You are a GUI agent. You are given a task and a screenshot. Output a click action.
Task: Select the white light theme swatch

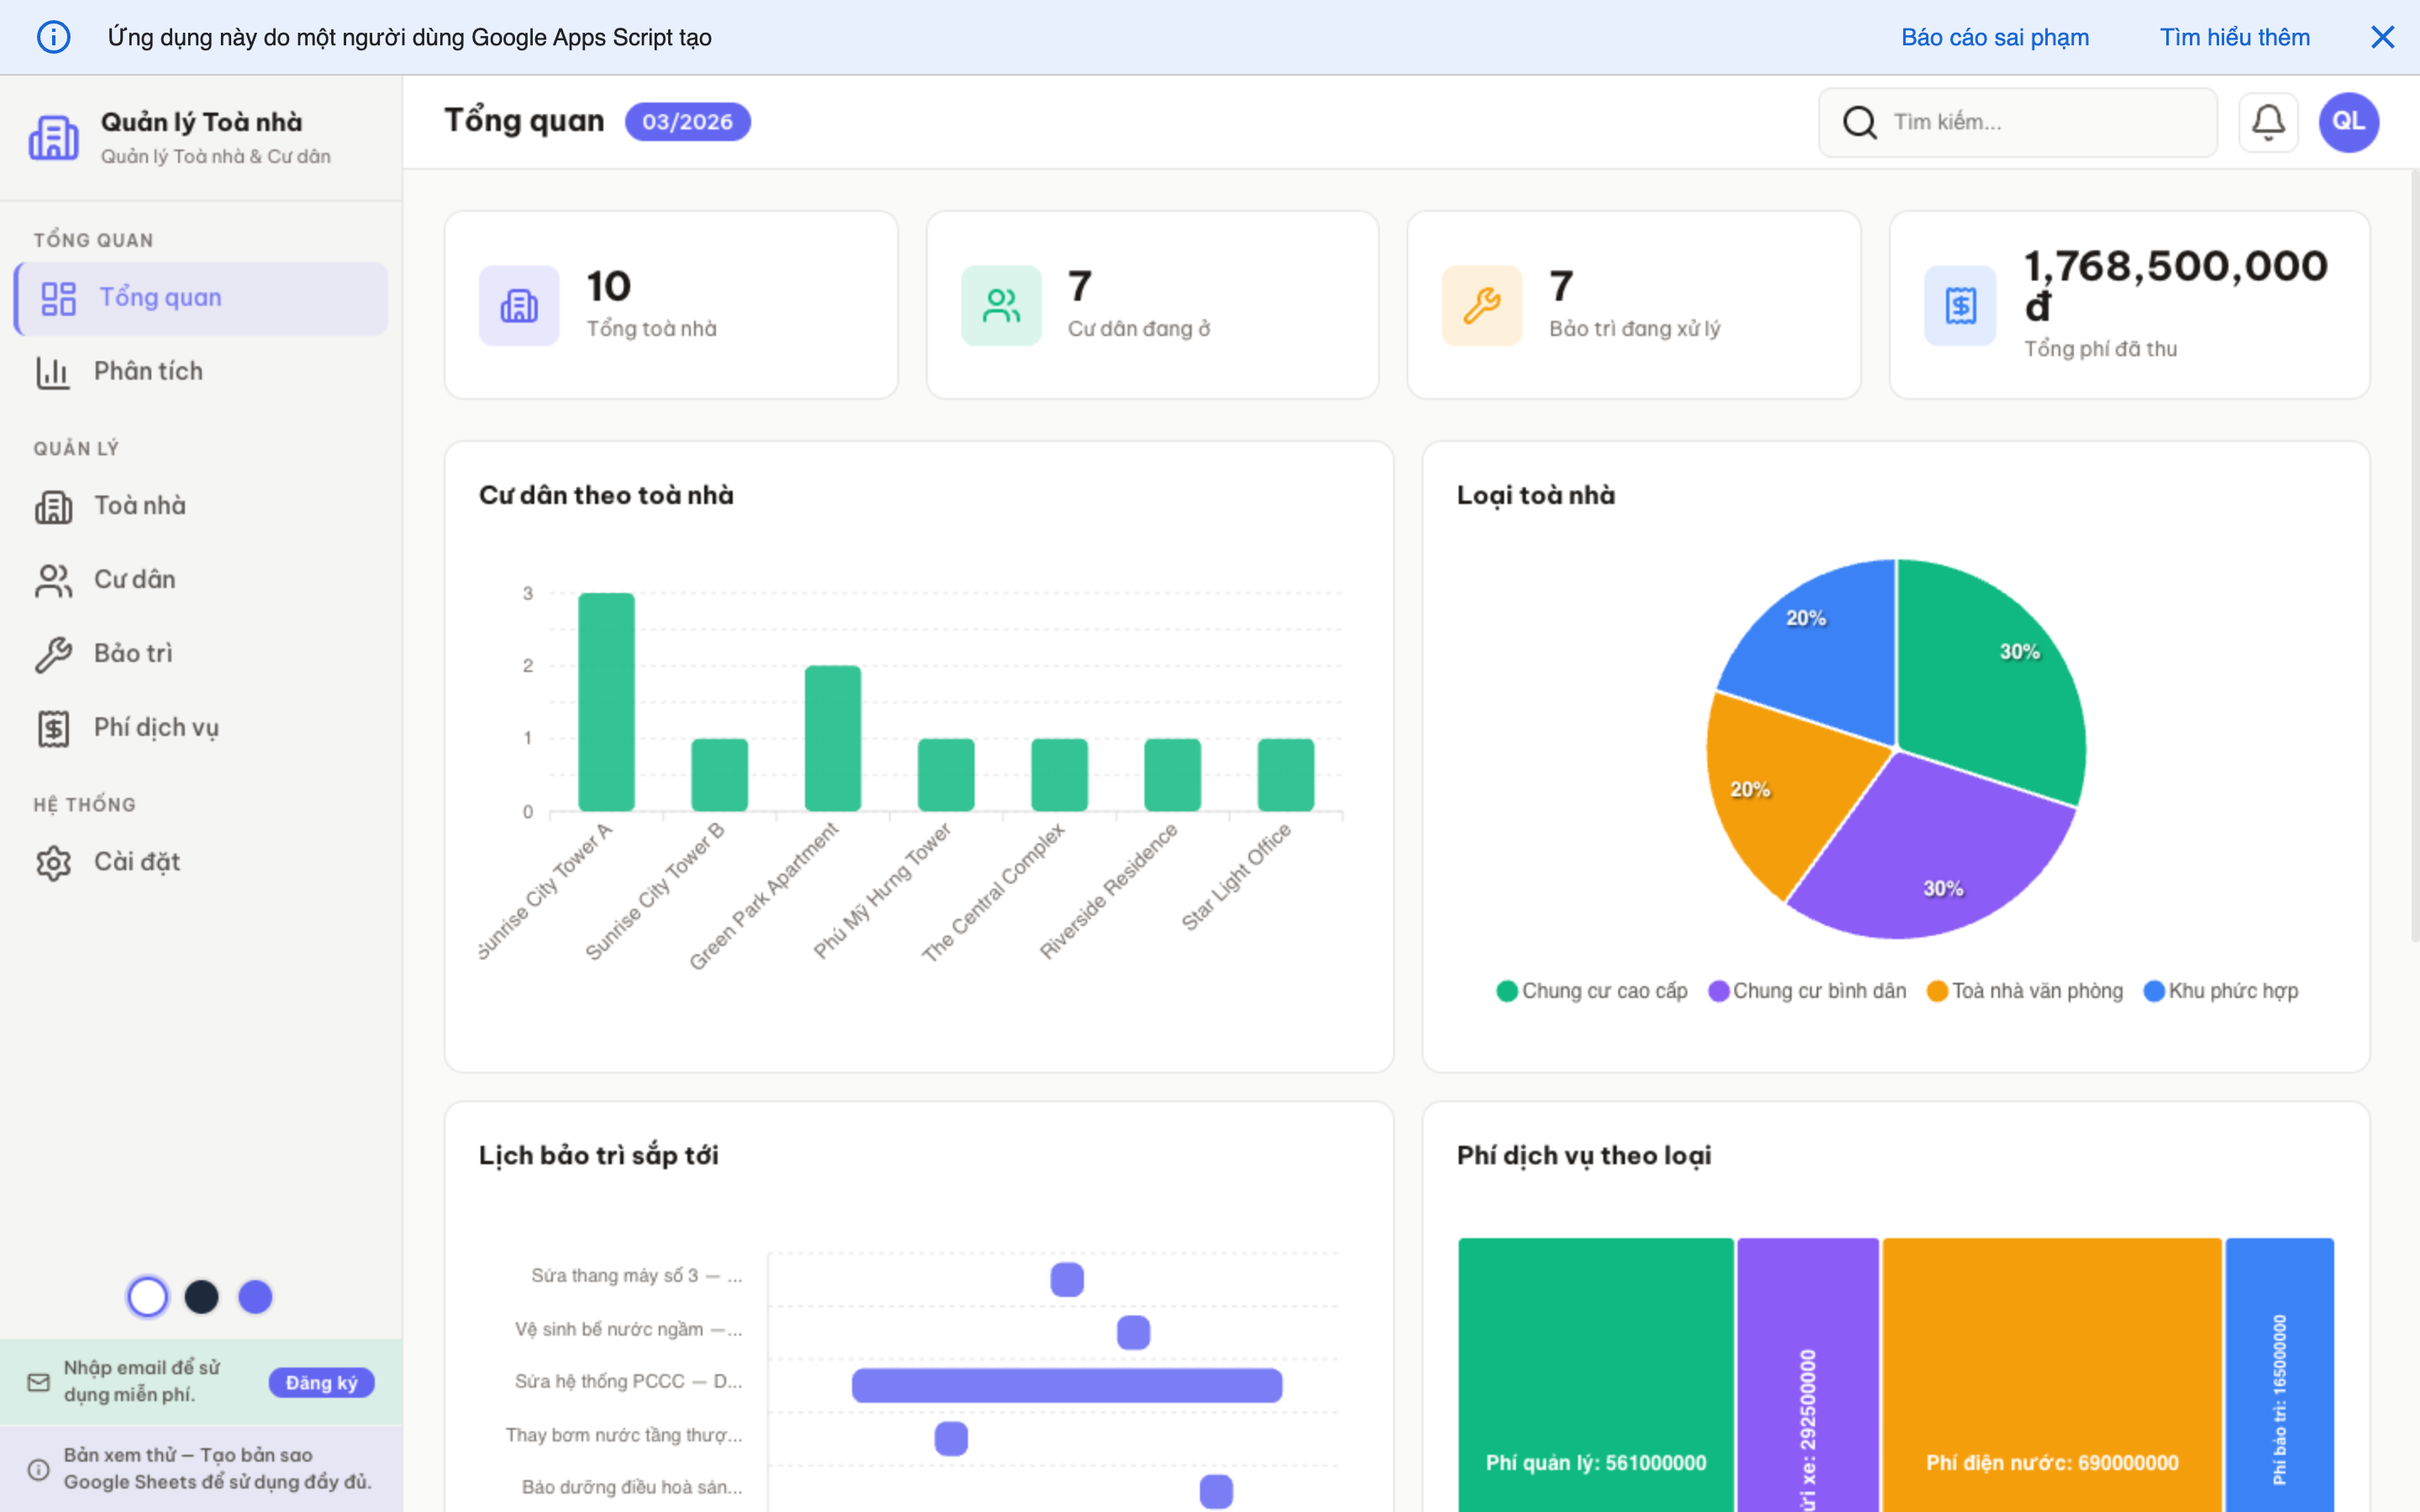tap(148, 1297)
